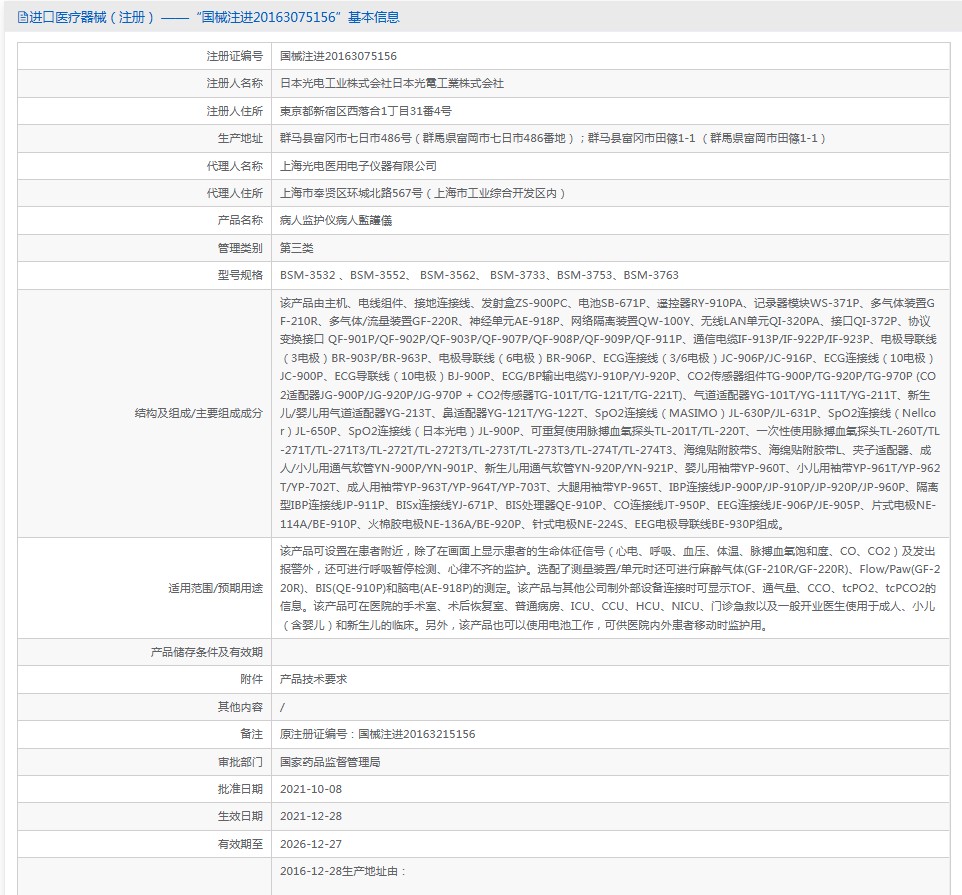
Task: Select agent name 上海光电医用电子仪器有限公司
Action: tap(358, 166)
